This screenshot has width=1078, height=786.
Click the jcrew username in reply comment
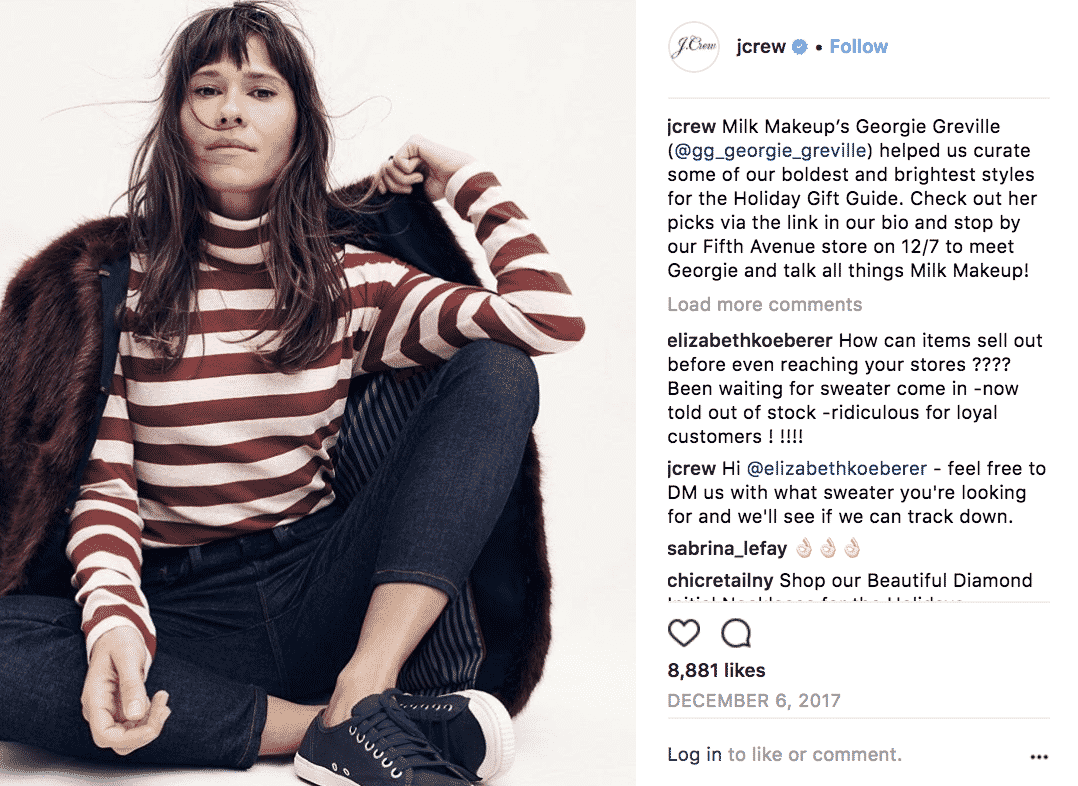click(x=692, y=468)
